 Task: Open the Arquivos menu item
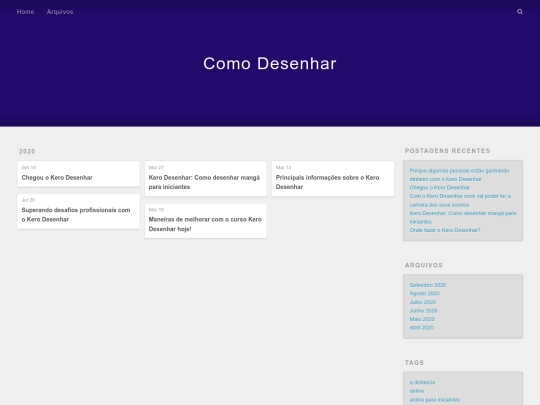pos(60,12)
